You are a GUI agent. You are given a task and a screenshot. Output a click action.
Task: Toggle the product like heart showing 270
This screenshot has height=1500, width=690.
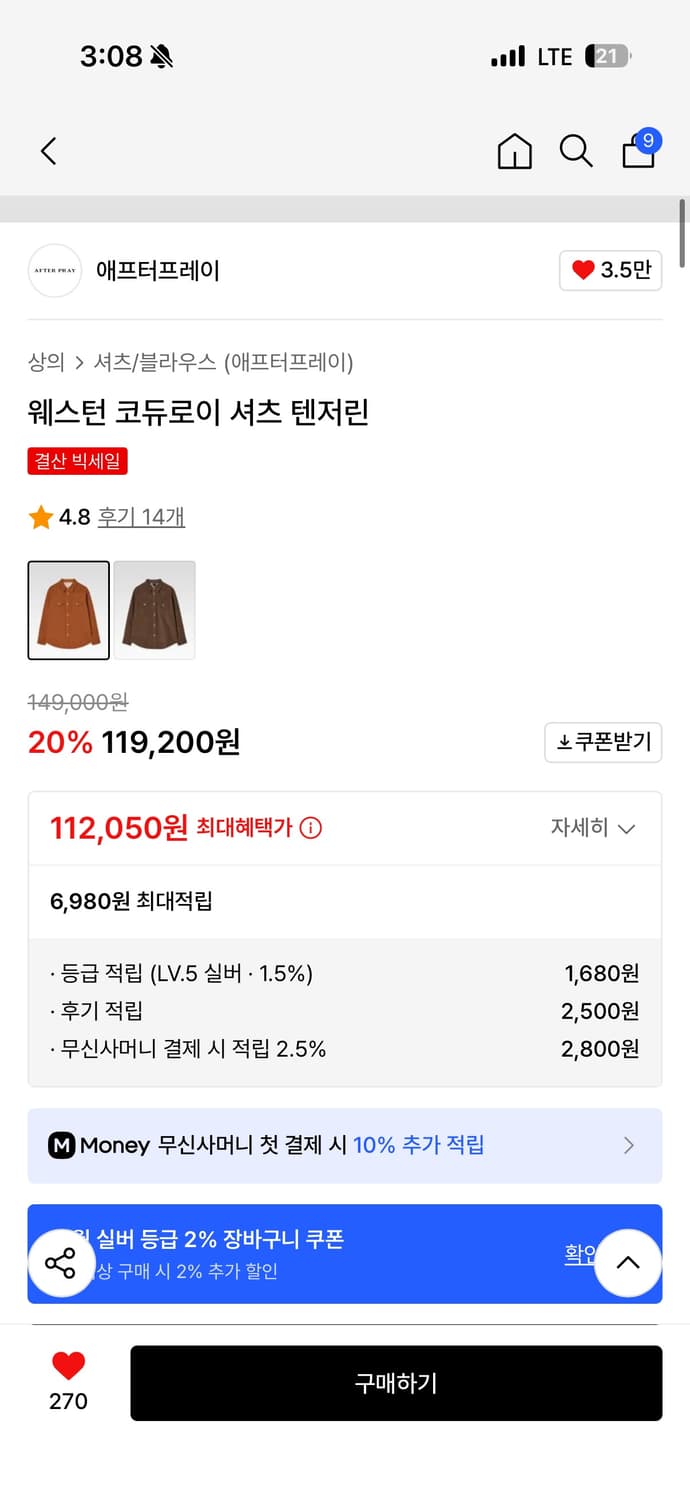66,1368
